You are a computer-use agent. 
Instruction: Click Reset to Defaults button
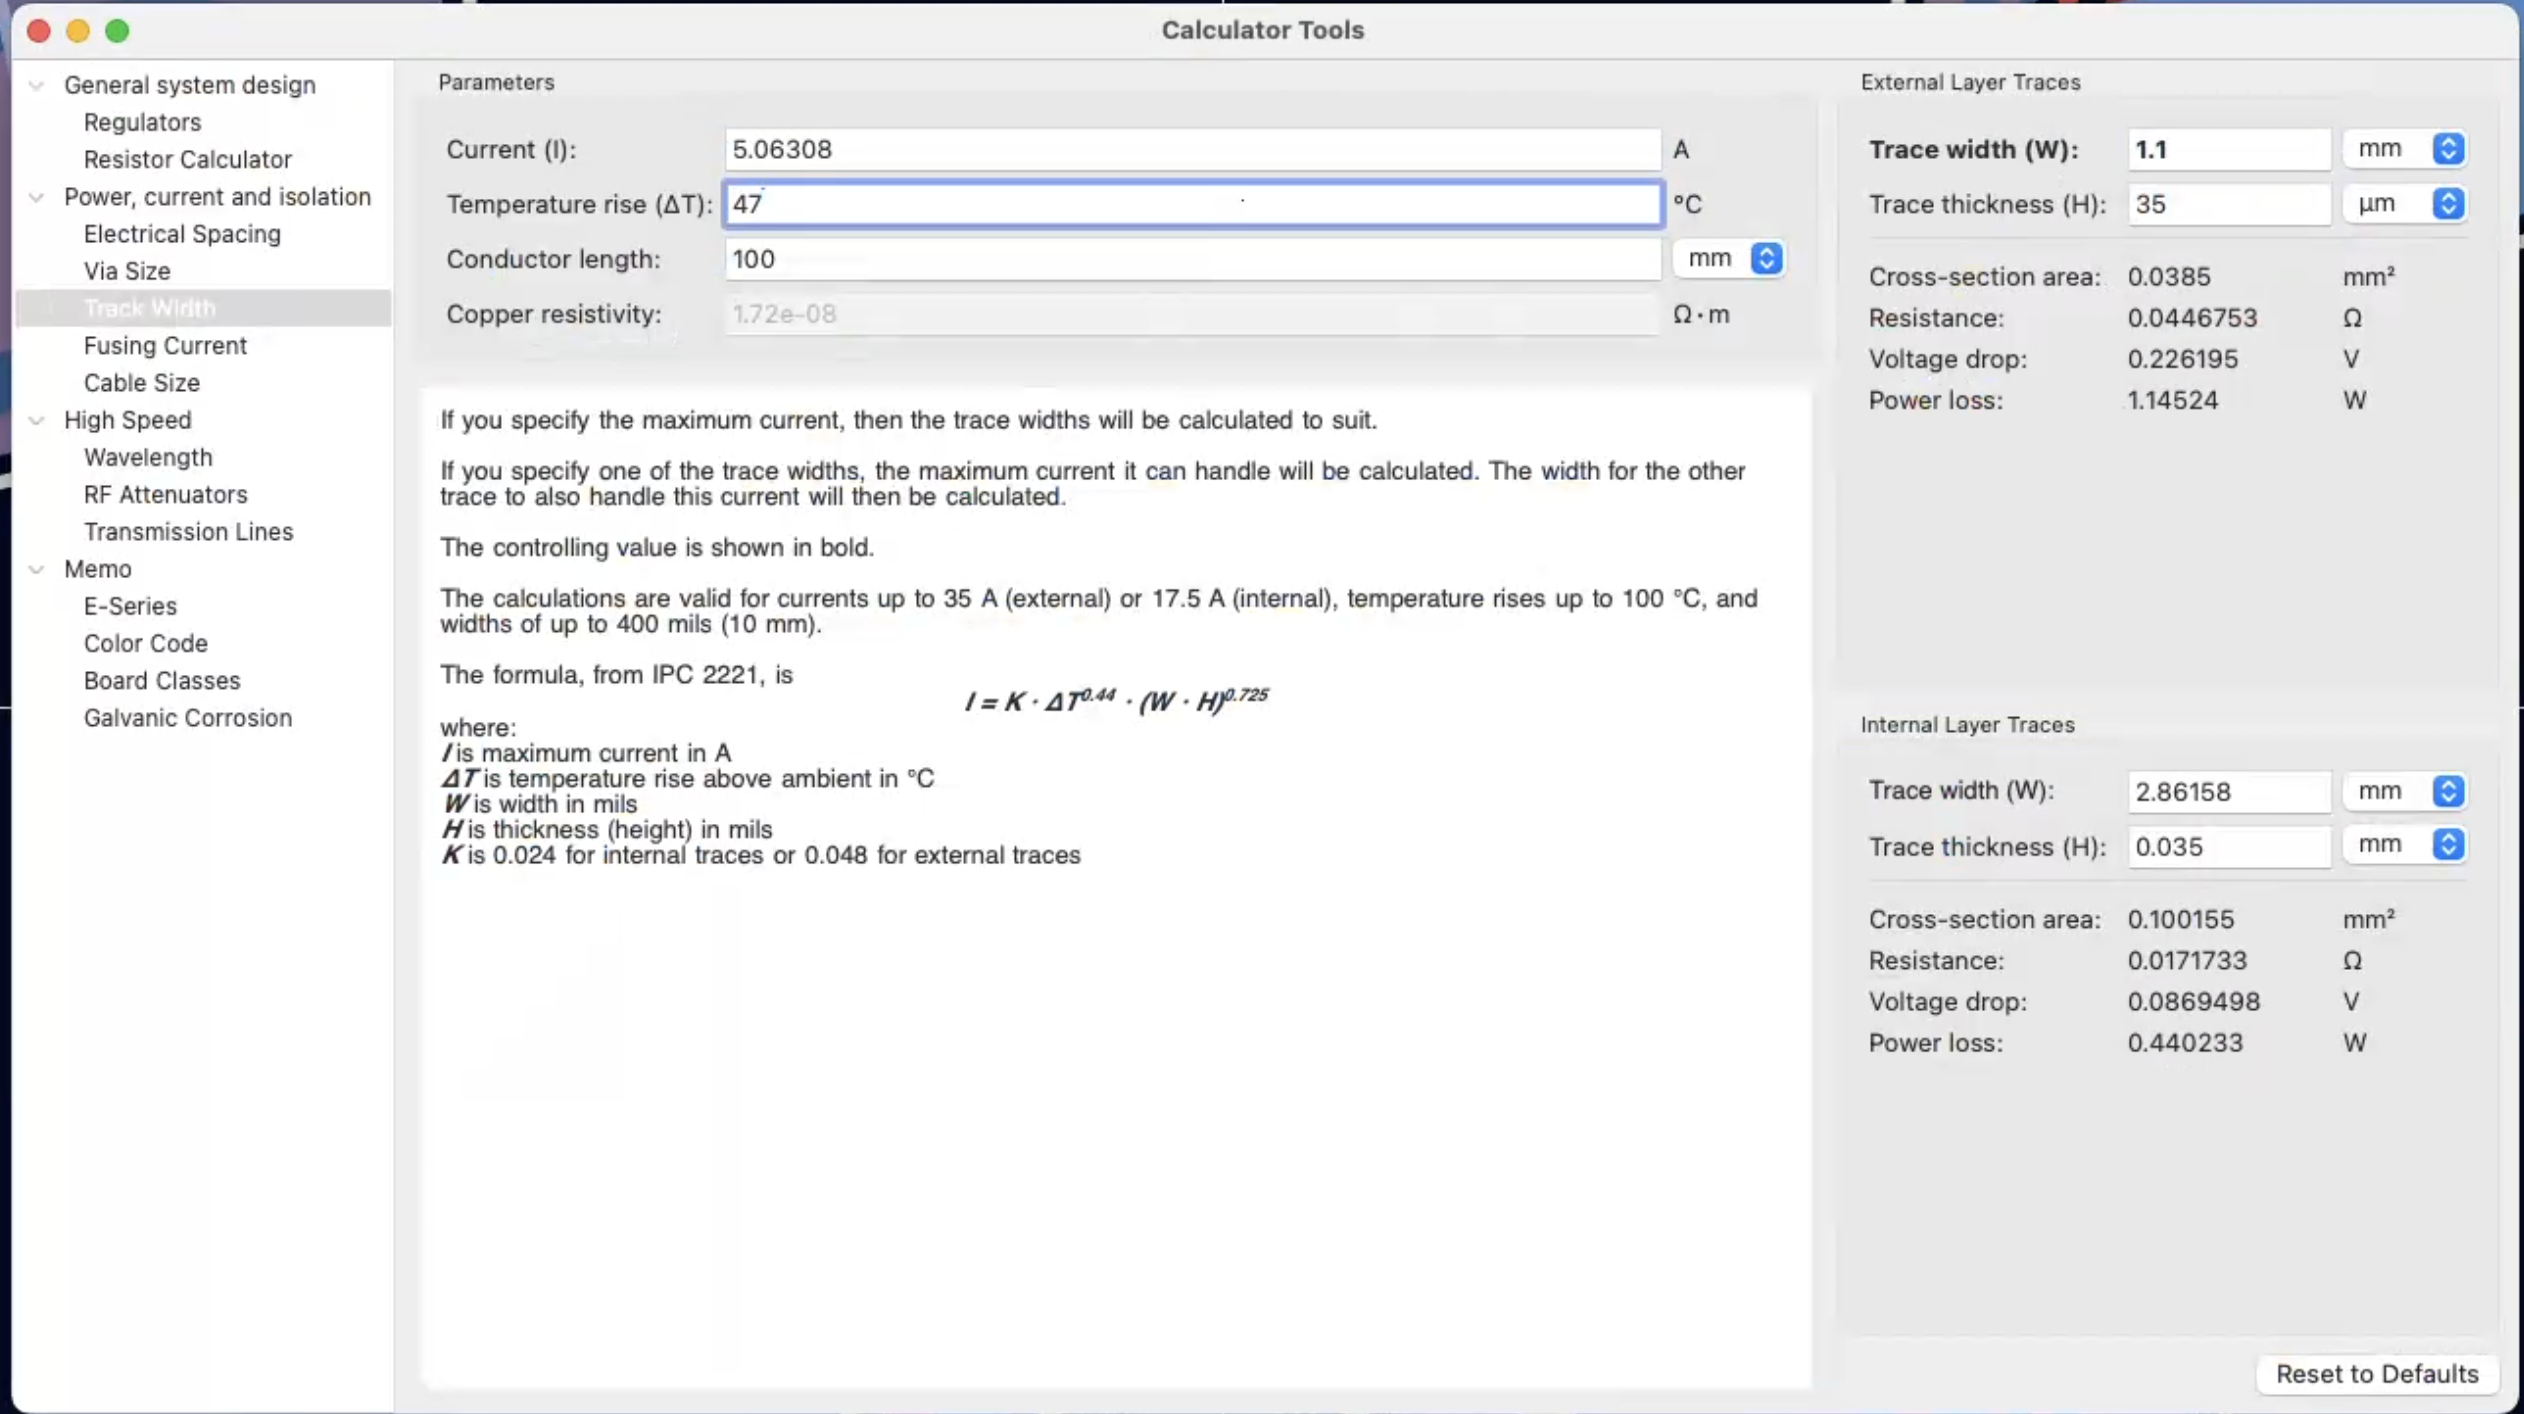[x=2376, y=1373]
